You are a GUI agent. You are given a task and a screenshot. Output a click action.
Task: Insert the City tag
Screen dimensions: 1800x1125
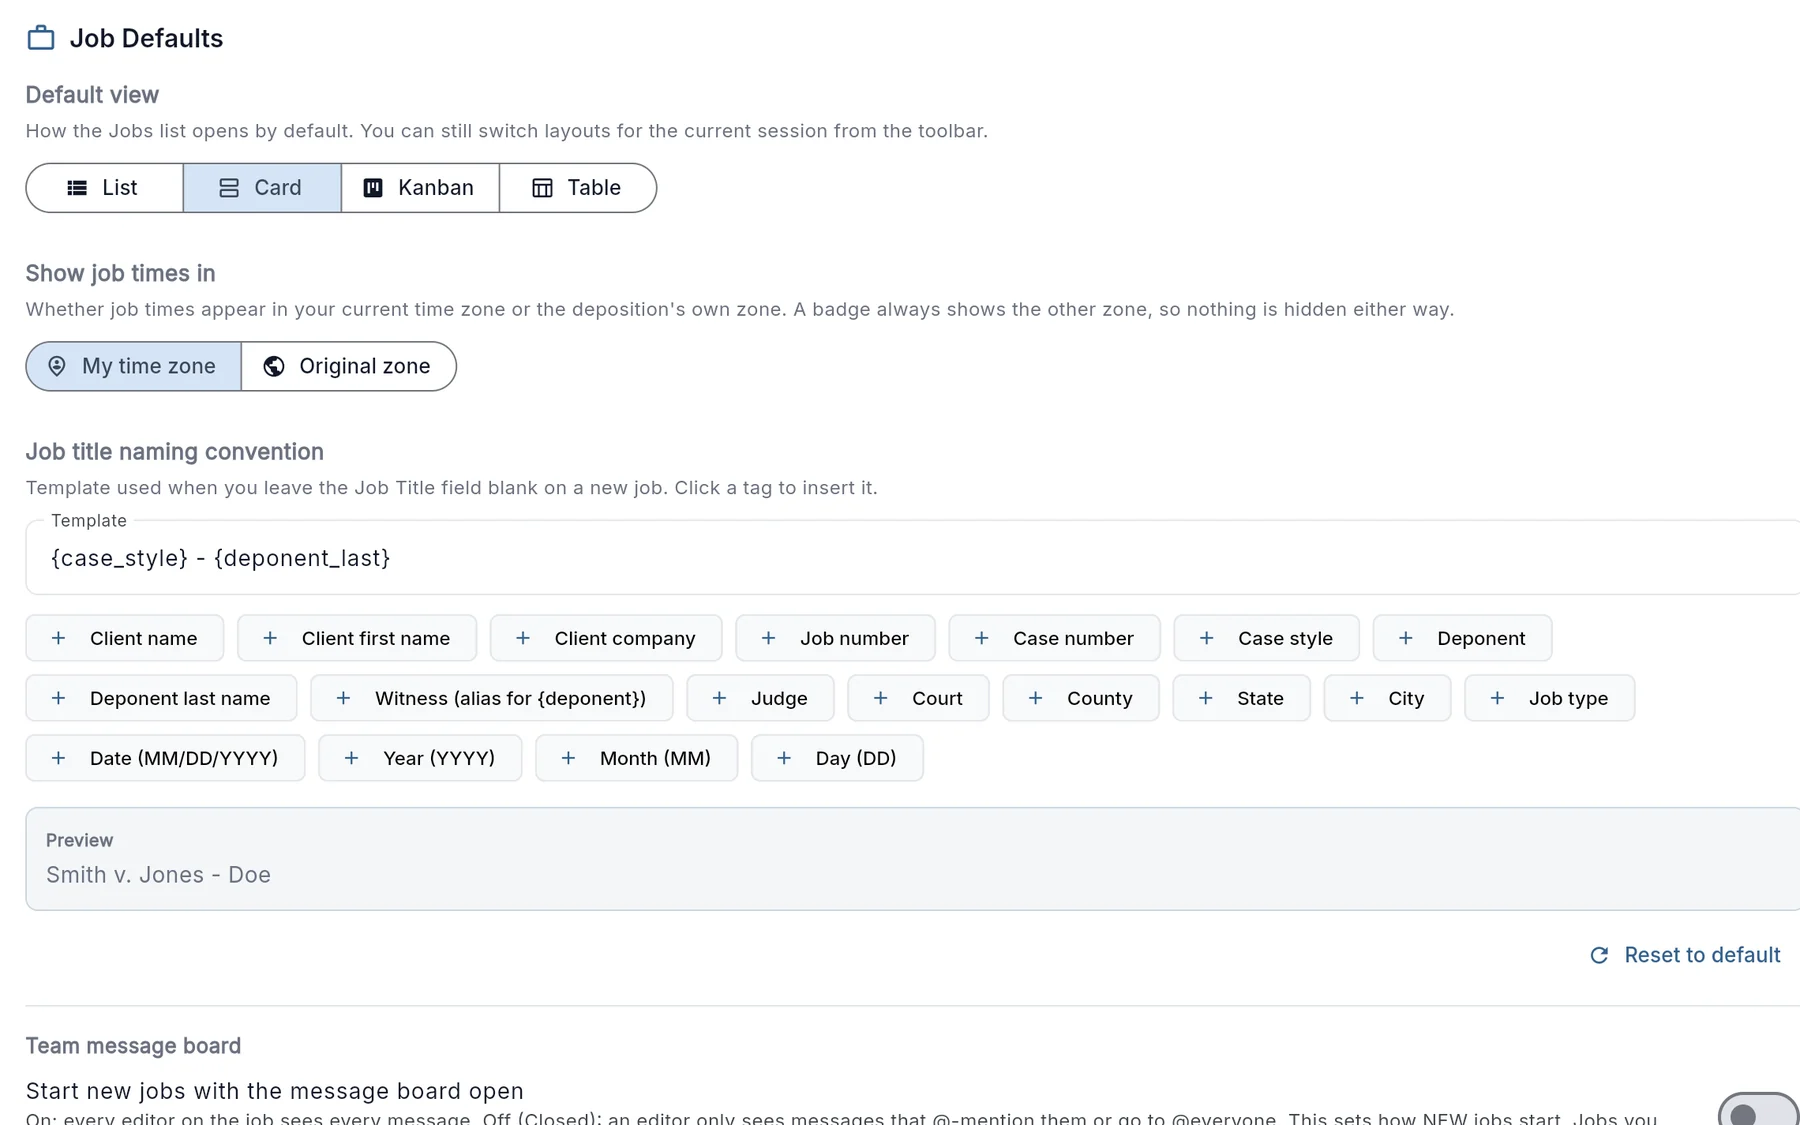coord(1387,698)
